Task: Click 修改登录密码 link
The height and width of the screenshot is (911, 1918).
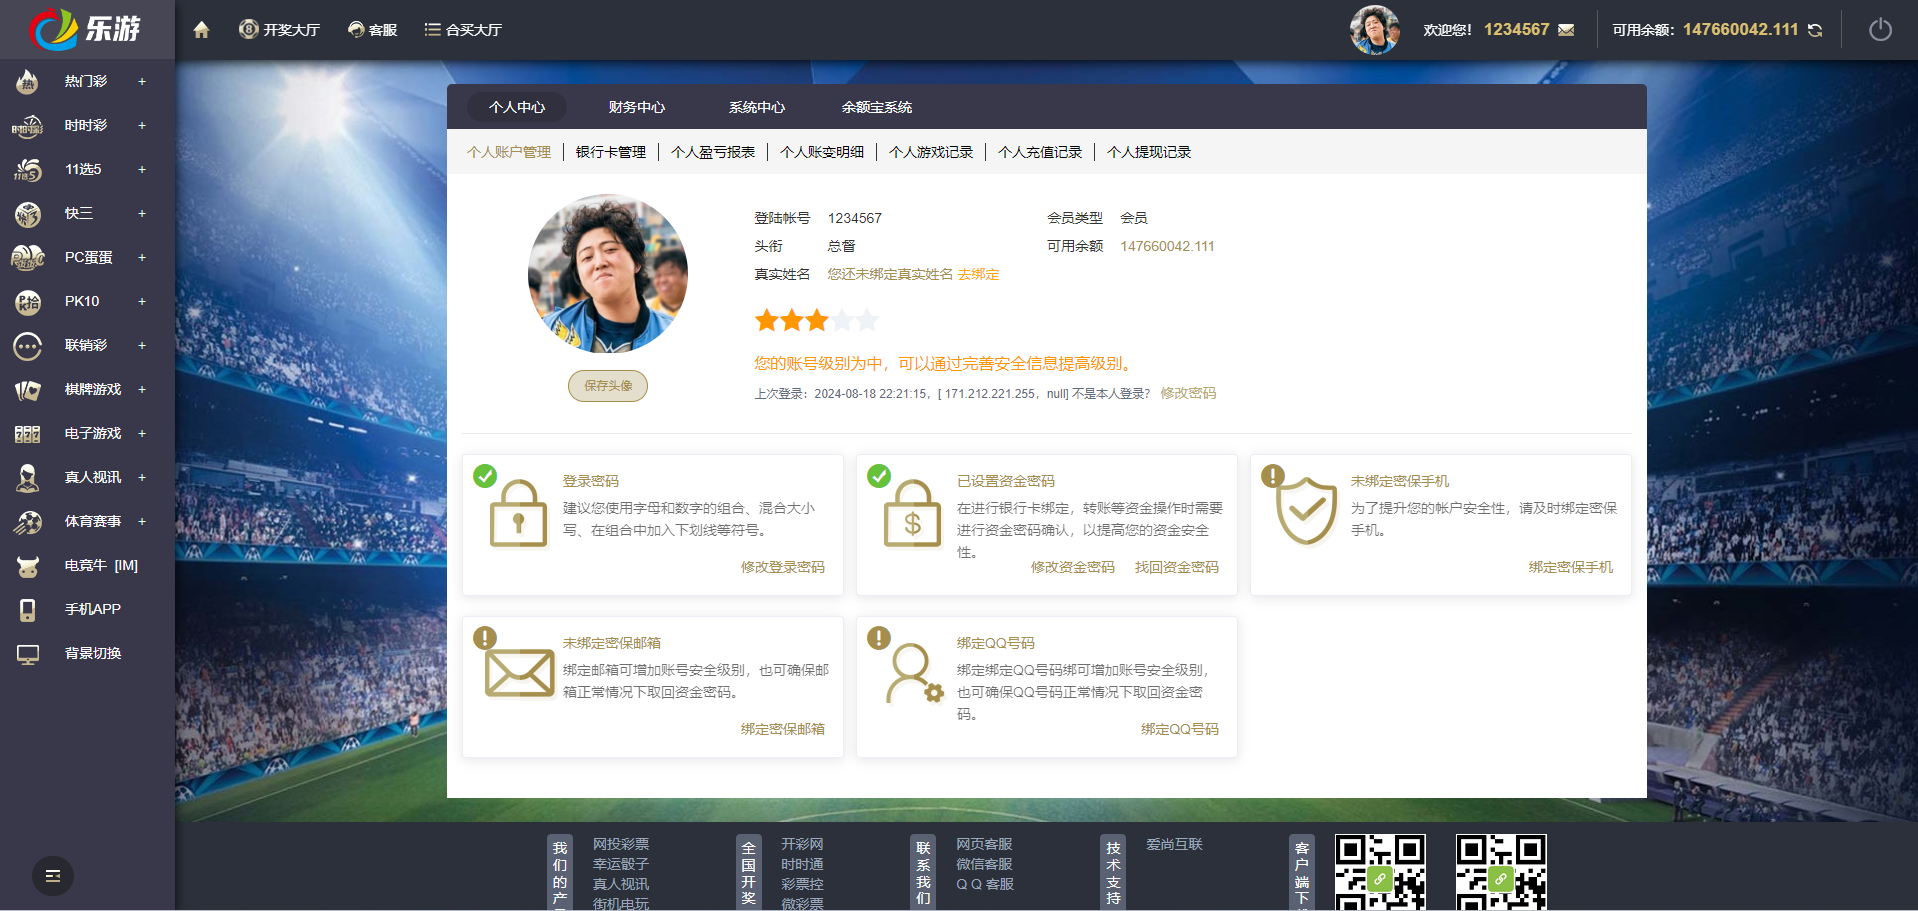Action: pyautogui.click(x=783, y=567)
